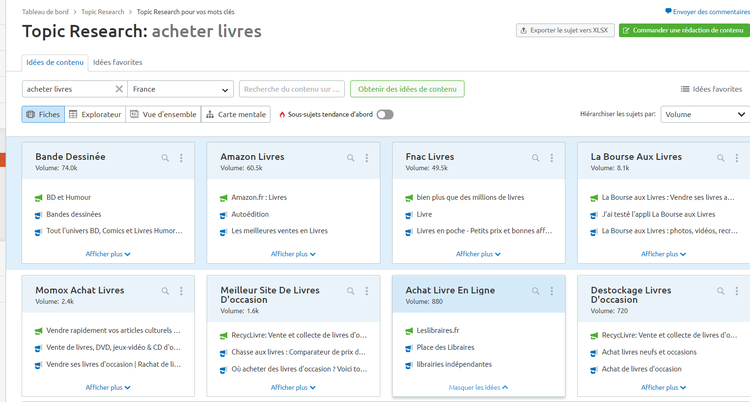Go to Topic Research breadcrumb
The height and width of the screenshot is (402, 750).
pos(102,12)
